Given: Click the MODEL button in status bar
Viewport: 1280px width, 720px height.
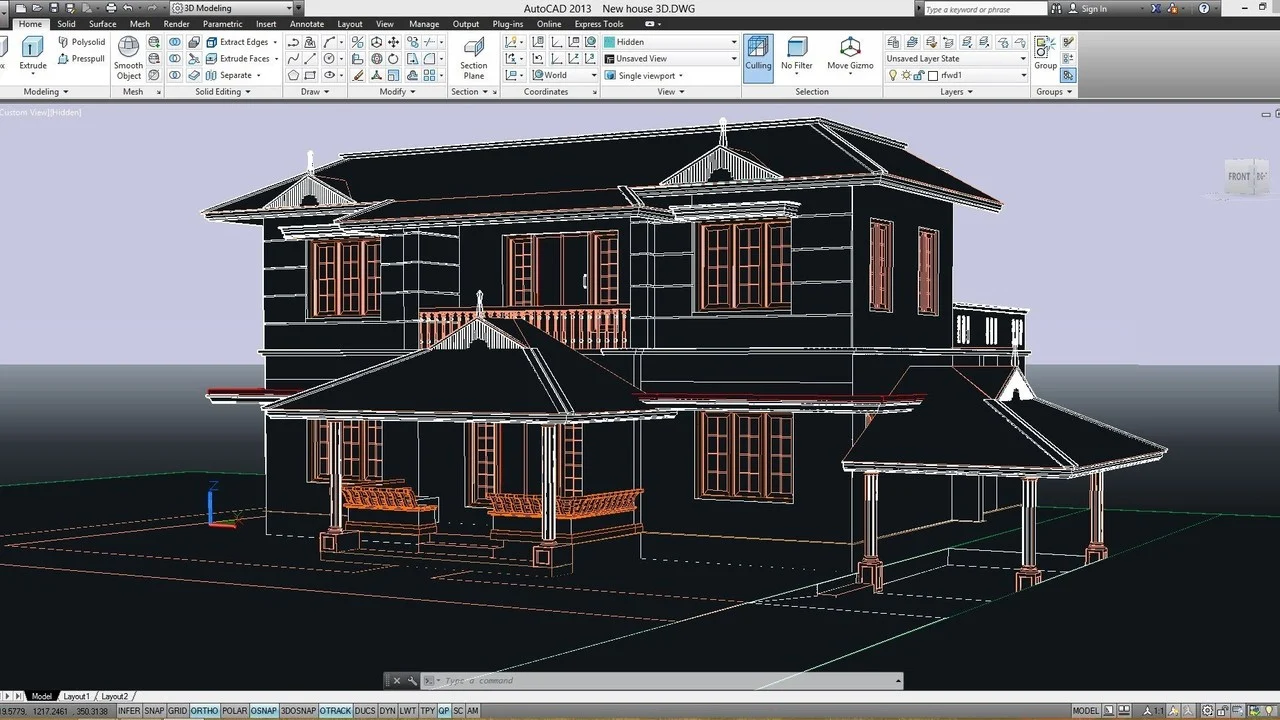Looking at the screenshot, I should click(x=1086, y=711).
